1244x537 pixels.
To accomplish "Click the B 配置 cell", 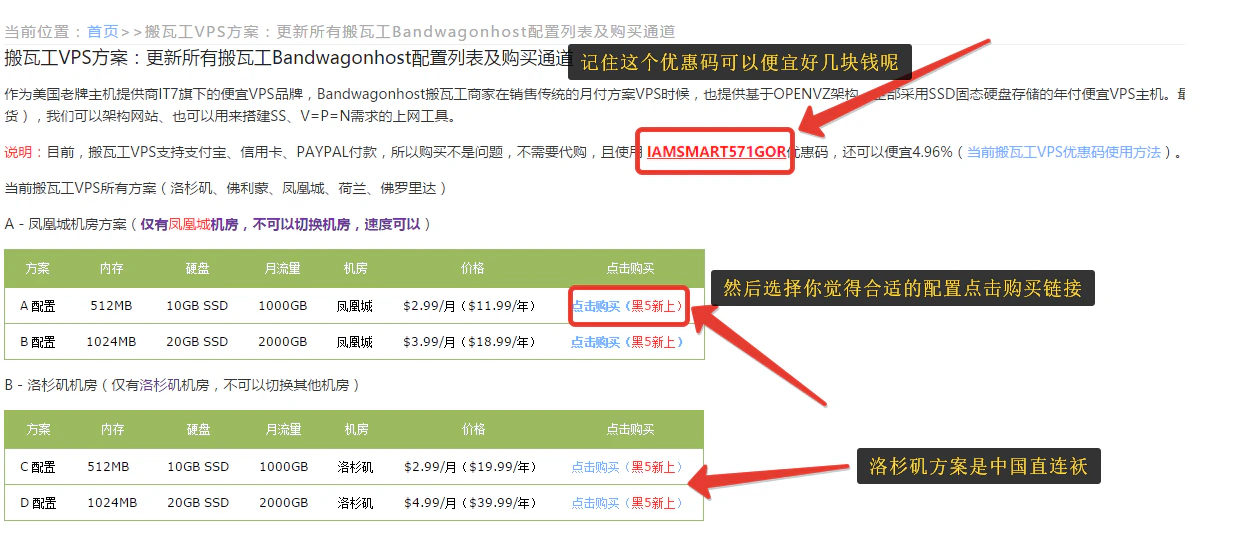I will (x=38, y=342).
